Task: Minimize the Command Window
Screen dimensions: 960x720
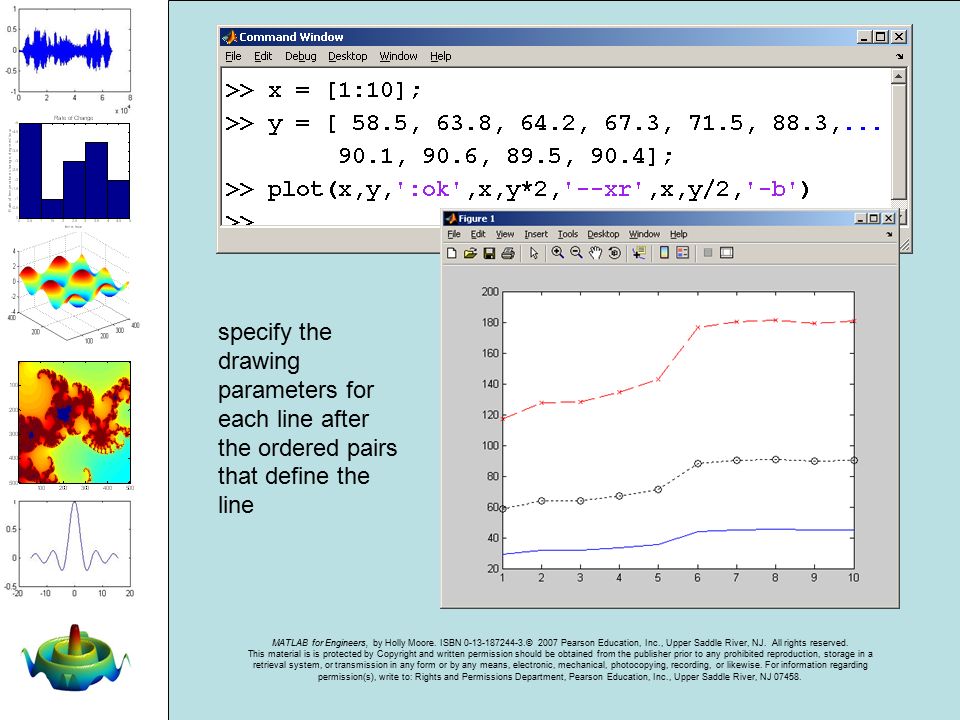Action: 864,37
